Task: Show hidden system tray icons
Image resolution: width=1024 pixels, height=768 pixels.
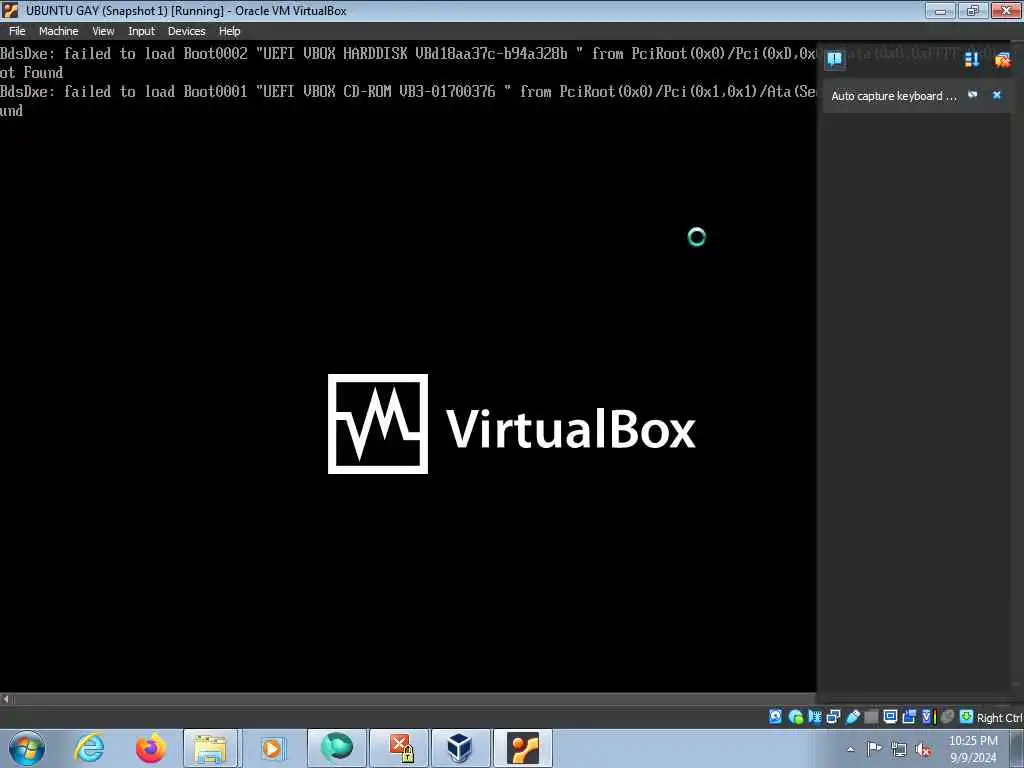Action: (850, 749)
